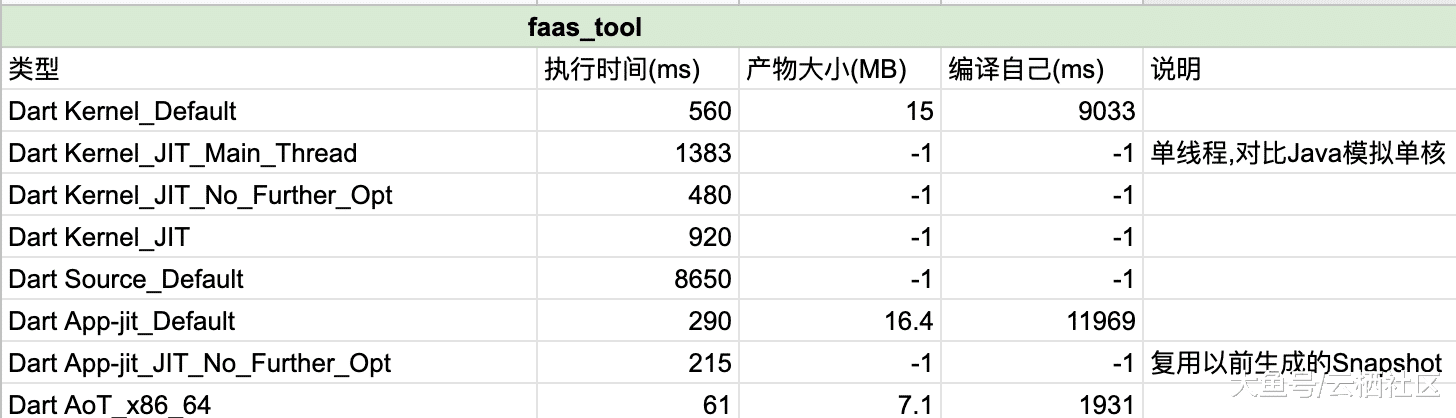
Task: Select the 执行时间(ms) header cell
Action: pos(638,69)
